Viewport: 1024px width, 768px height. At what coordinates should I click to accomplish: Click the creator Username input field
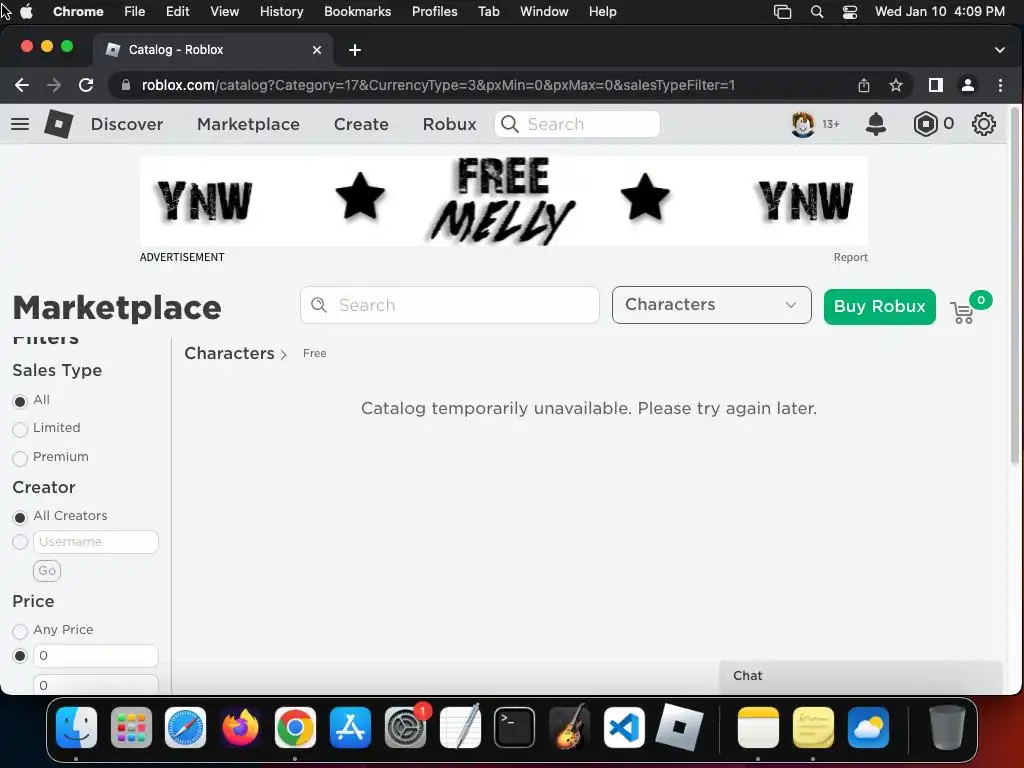96,542
